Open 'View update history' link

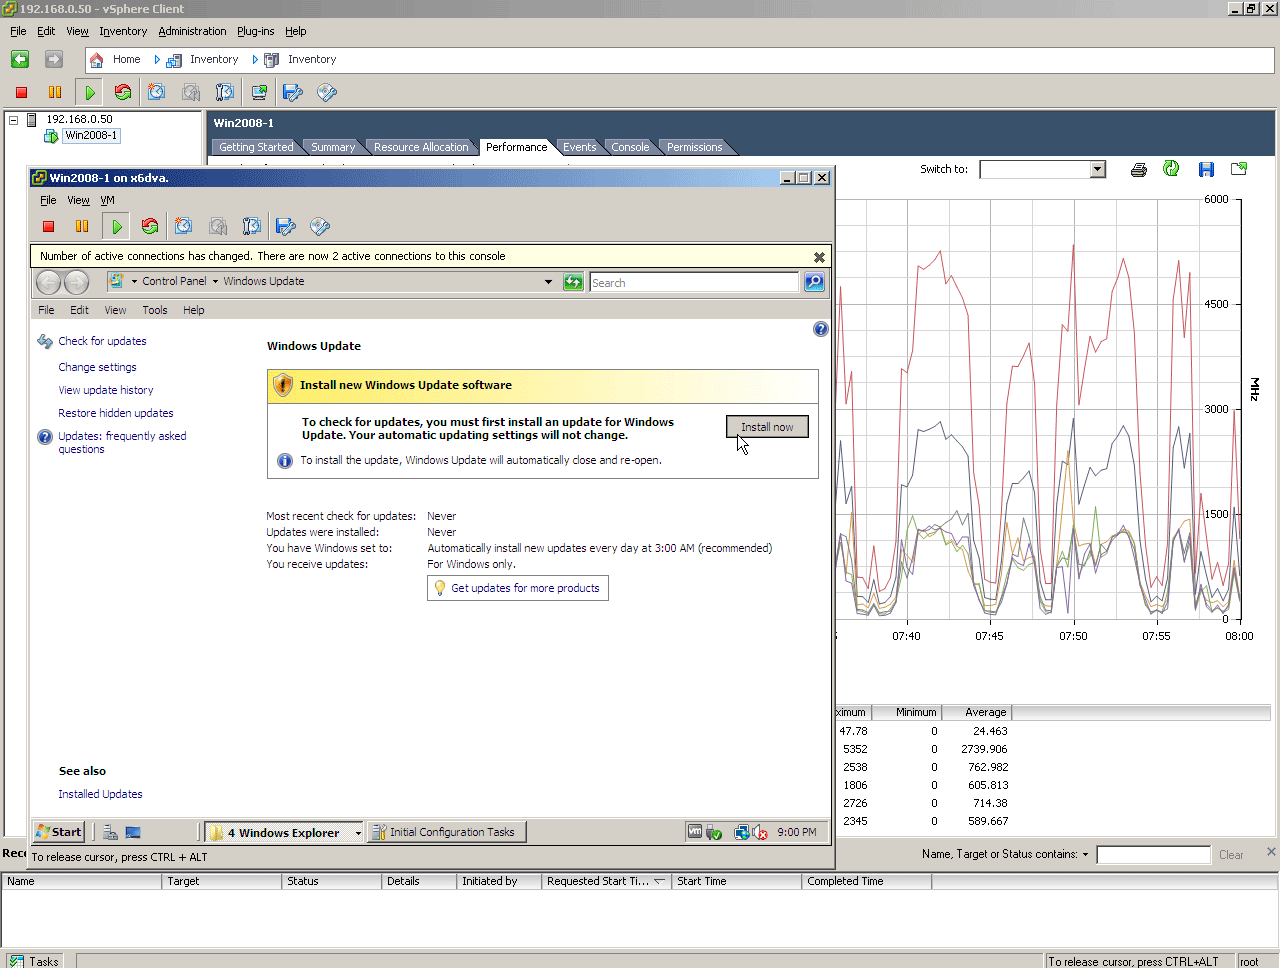tap(106, 391)
